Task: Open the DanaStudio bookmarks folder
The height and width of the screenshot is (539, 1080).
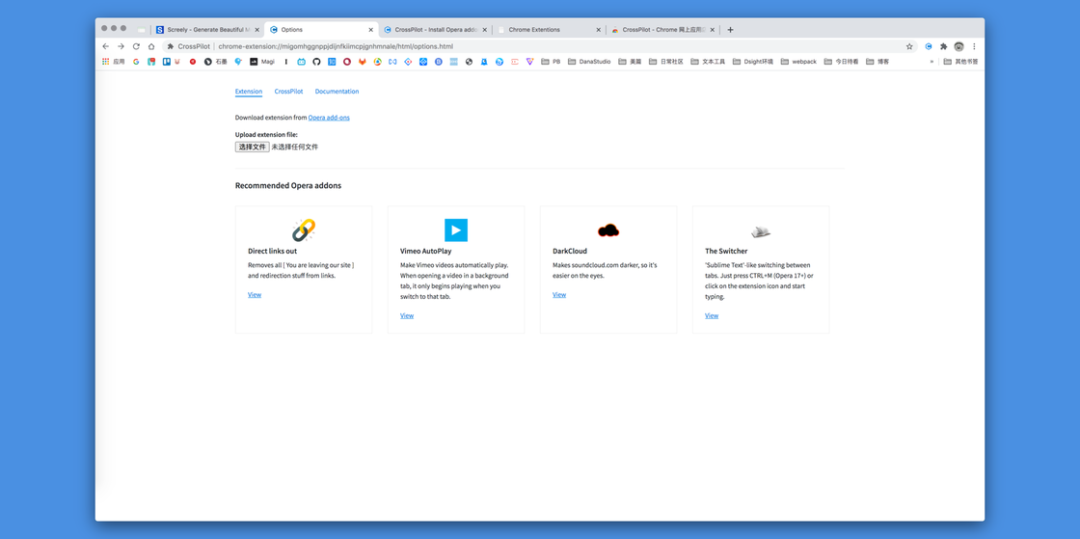Action: 590,61
